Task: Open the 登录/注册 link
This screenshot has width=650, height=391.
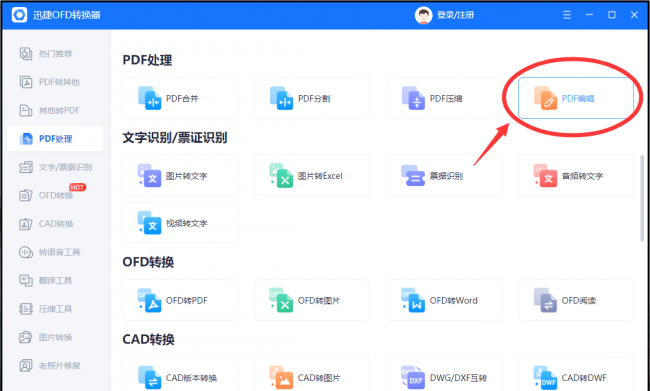Action: (456, 15)
